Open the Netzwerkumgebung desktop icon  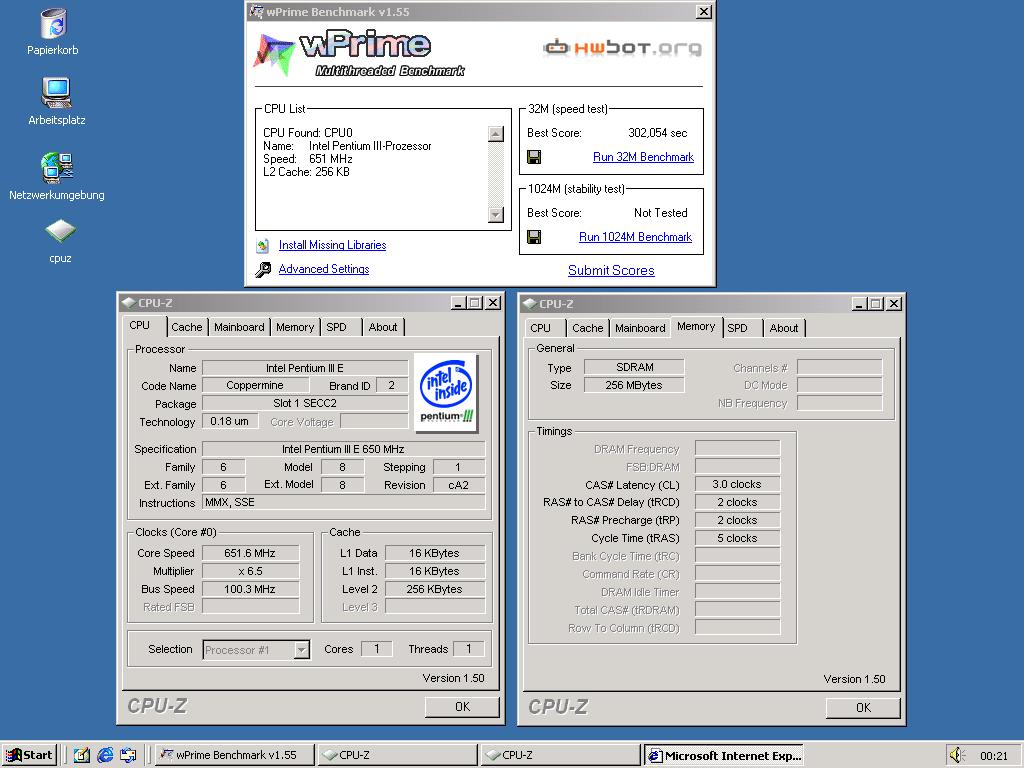tap(57, 168)
